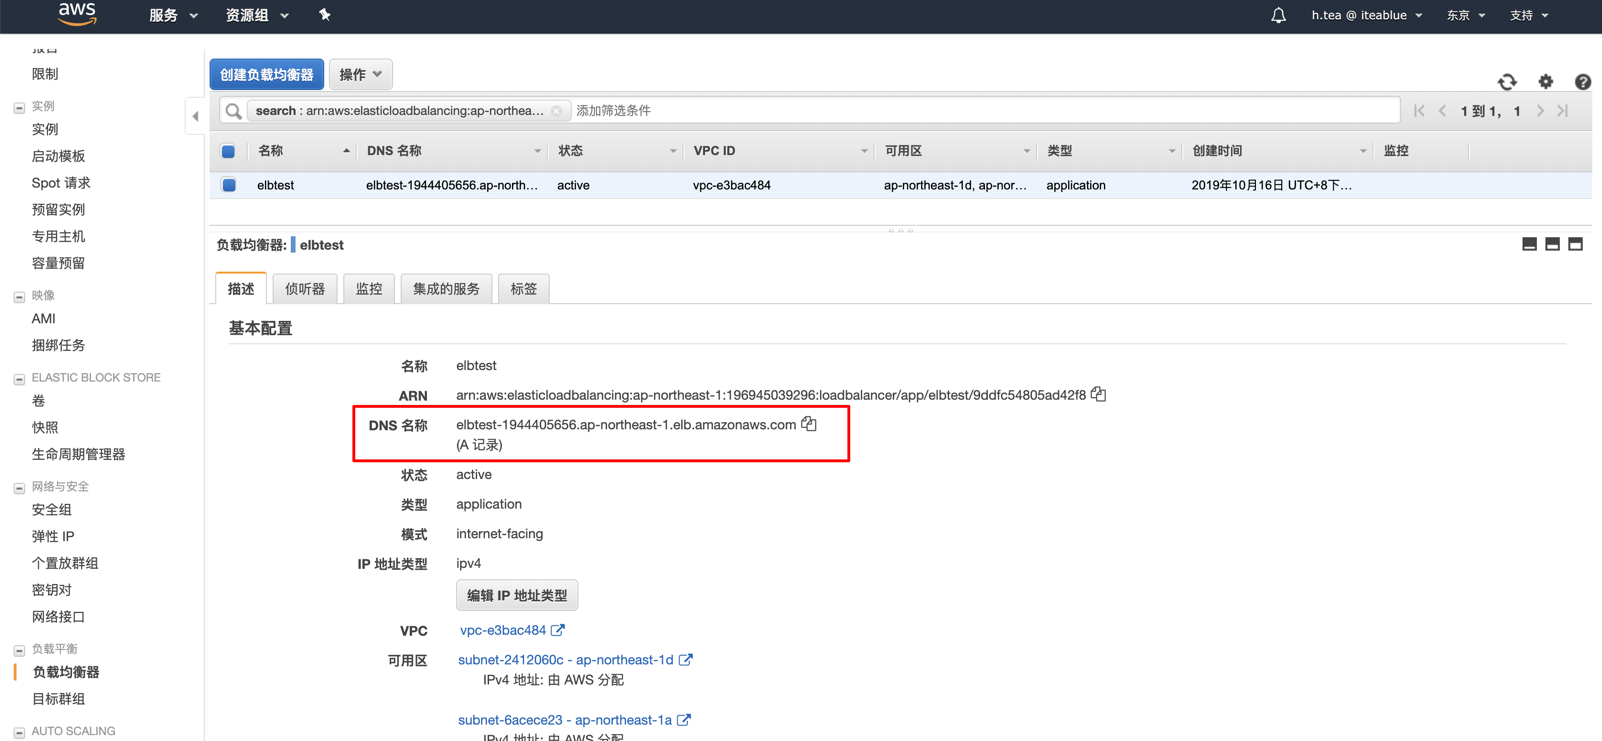Copy the DNS name with the copy icon

click(809, 424)
